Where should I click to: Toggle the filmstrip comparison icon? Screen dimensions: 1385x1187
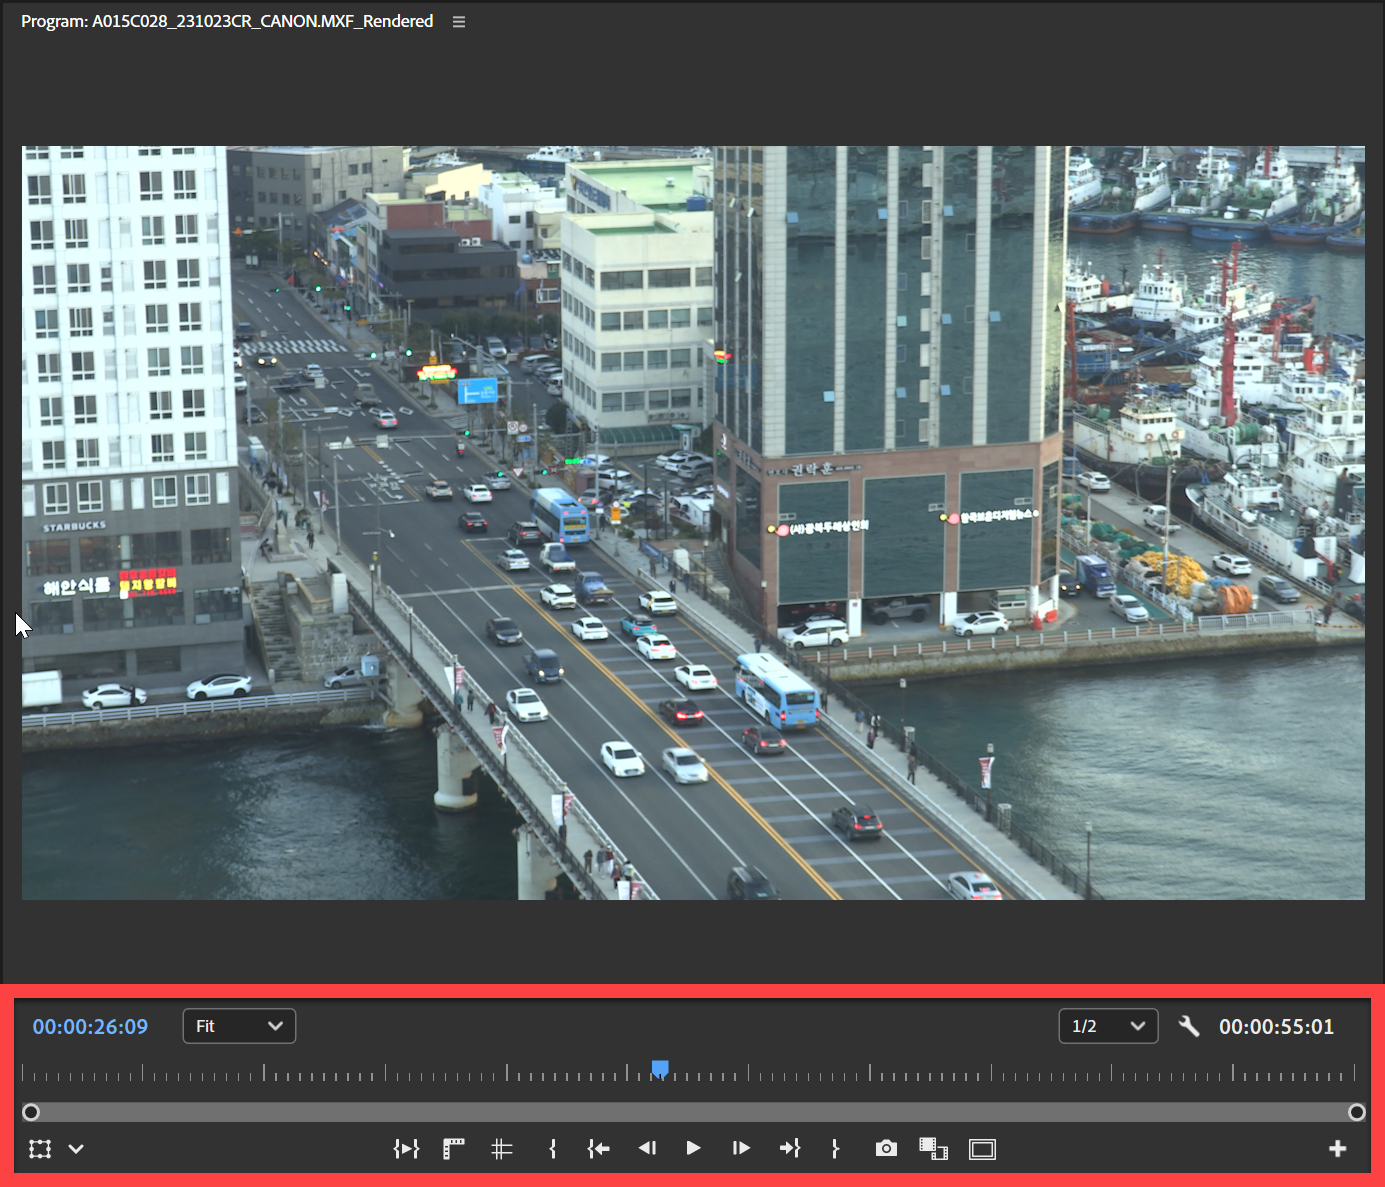pyautogui.click(x=933, y=1148)
